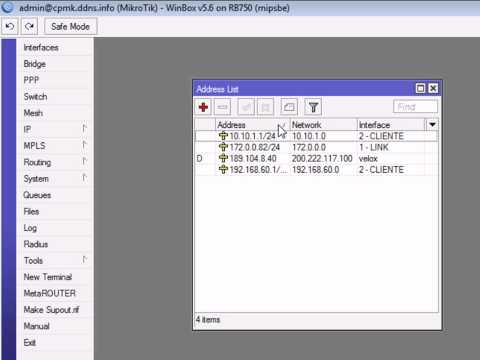480x360 pixels.
Task: Click the D dynamic flag on velox row
Action: (199, 158)
